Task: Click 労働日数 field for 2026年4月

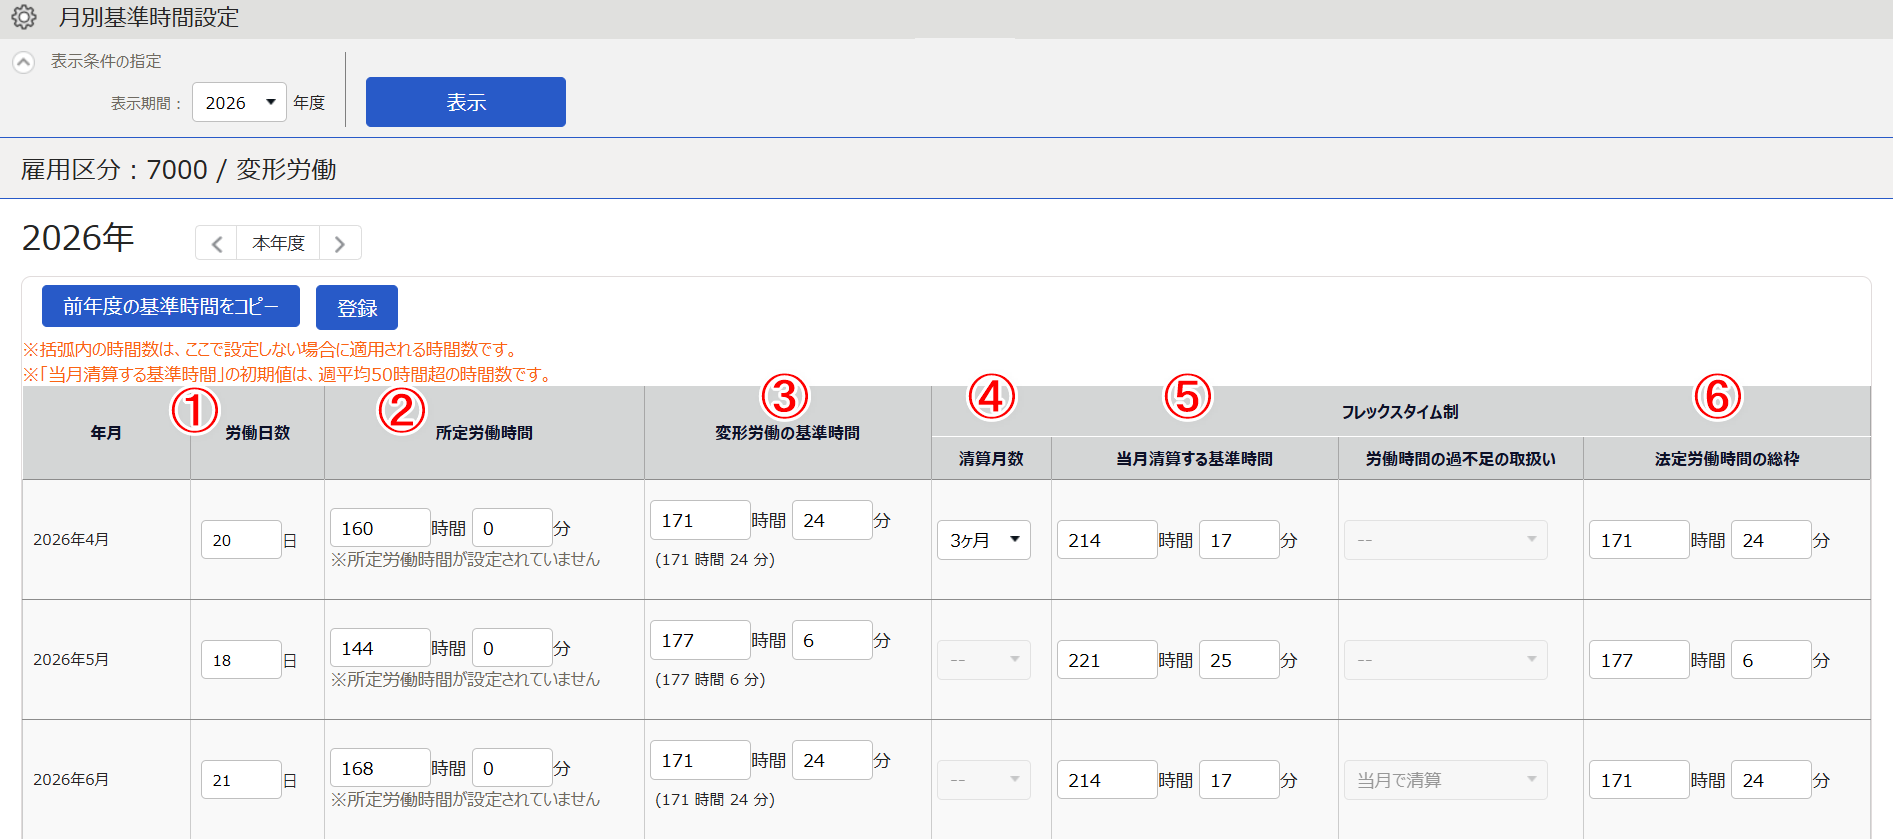Action: [x=241, y=540]
